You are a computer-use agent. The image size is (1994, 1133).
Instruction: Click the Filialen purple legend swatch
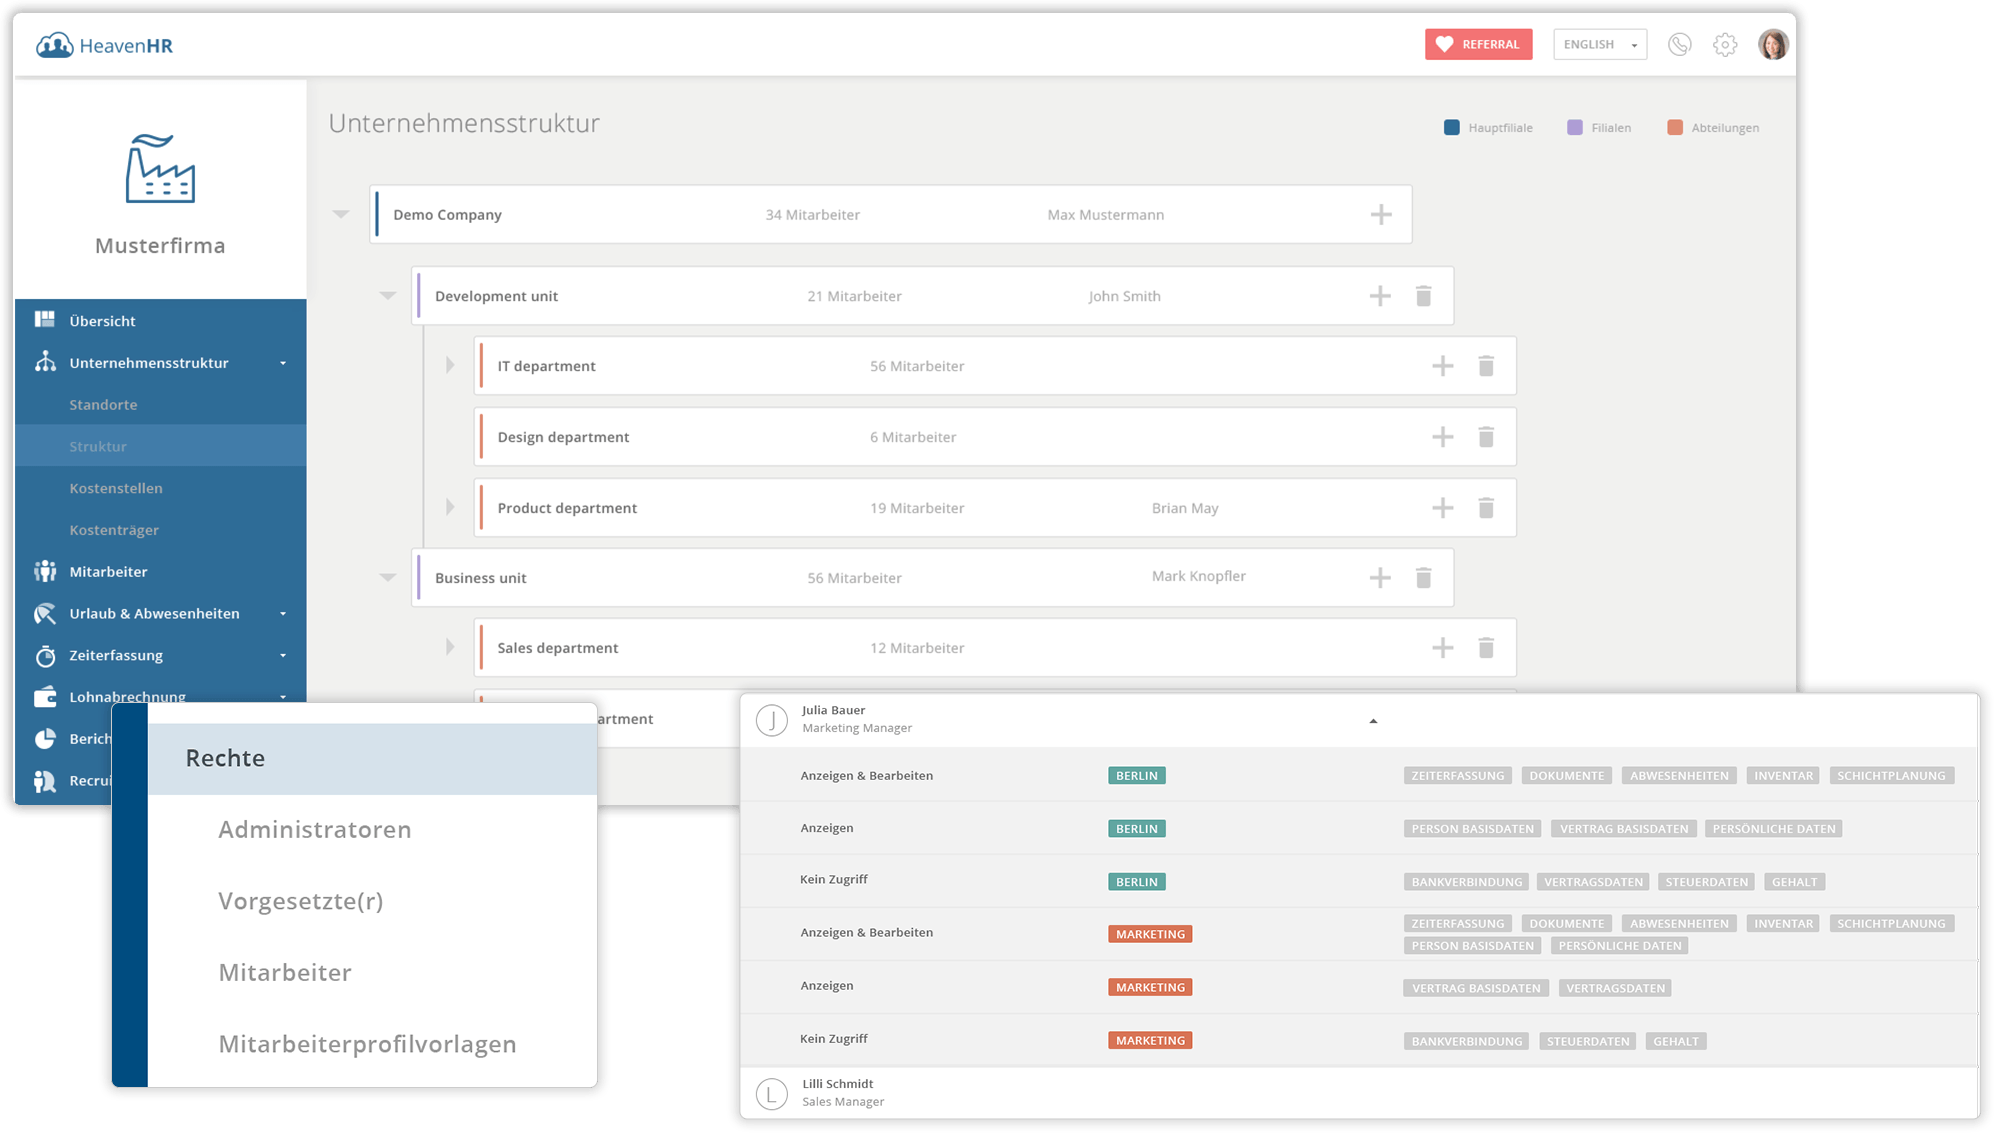pos(1575,127)
